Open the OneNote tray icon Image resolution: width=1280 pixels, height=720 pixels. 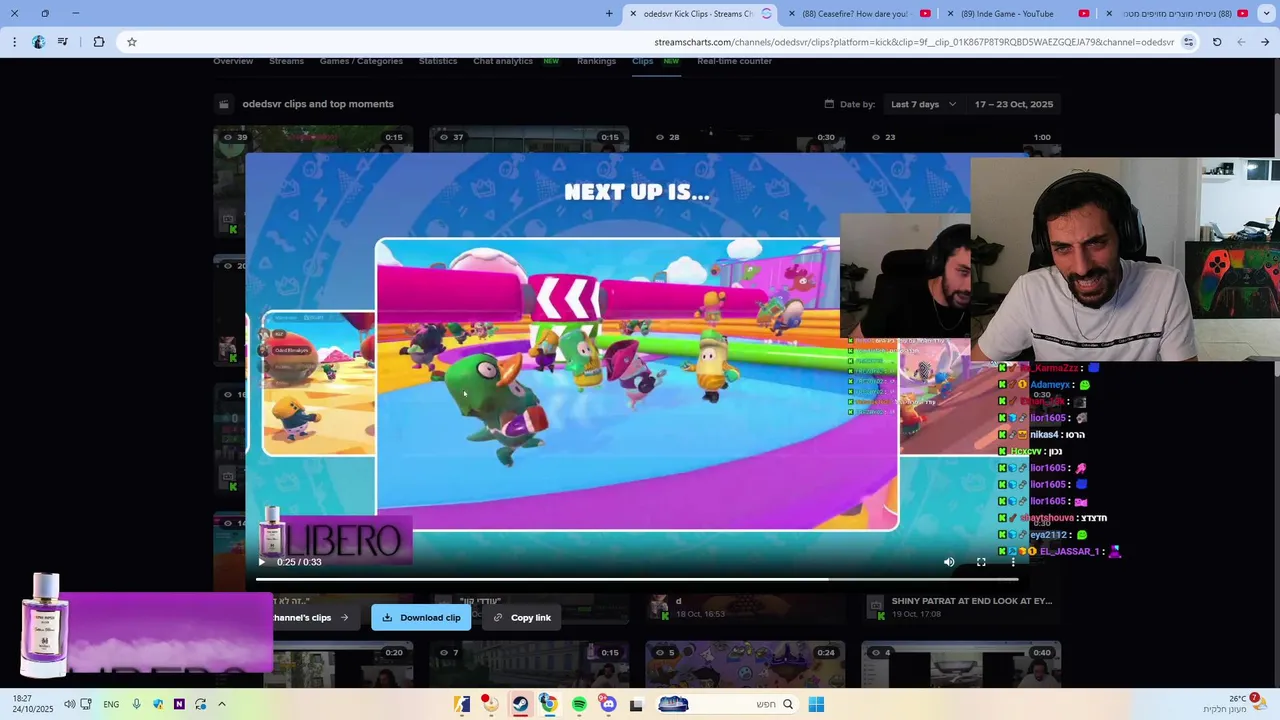click(179, 704)
